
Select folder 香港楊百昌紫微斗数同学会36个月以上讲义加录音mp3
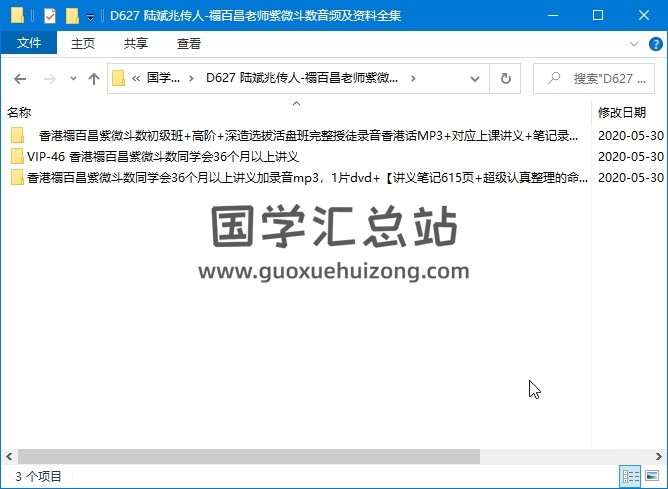(x=307, y=177)
